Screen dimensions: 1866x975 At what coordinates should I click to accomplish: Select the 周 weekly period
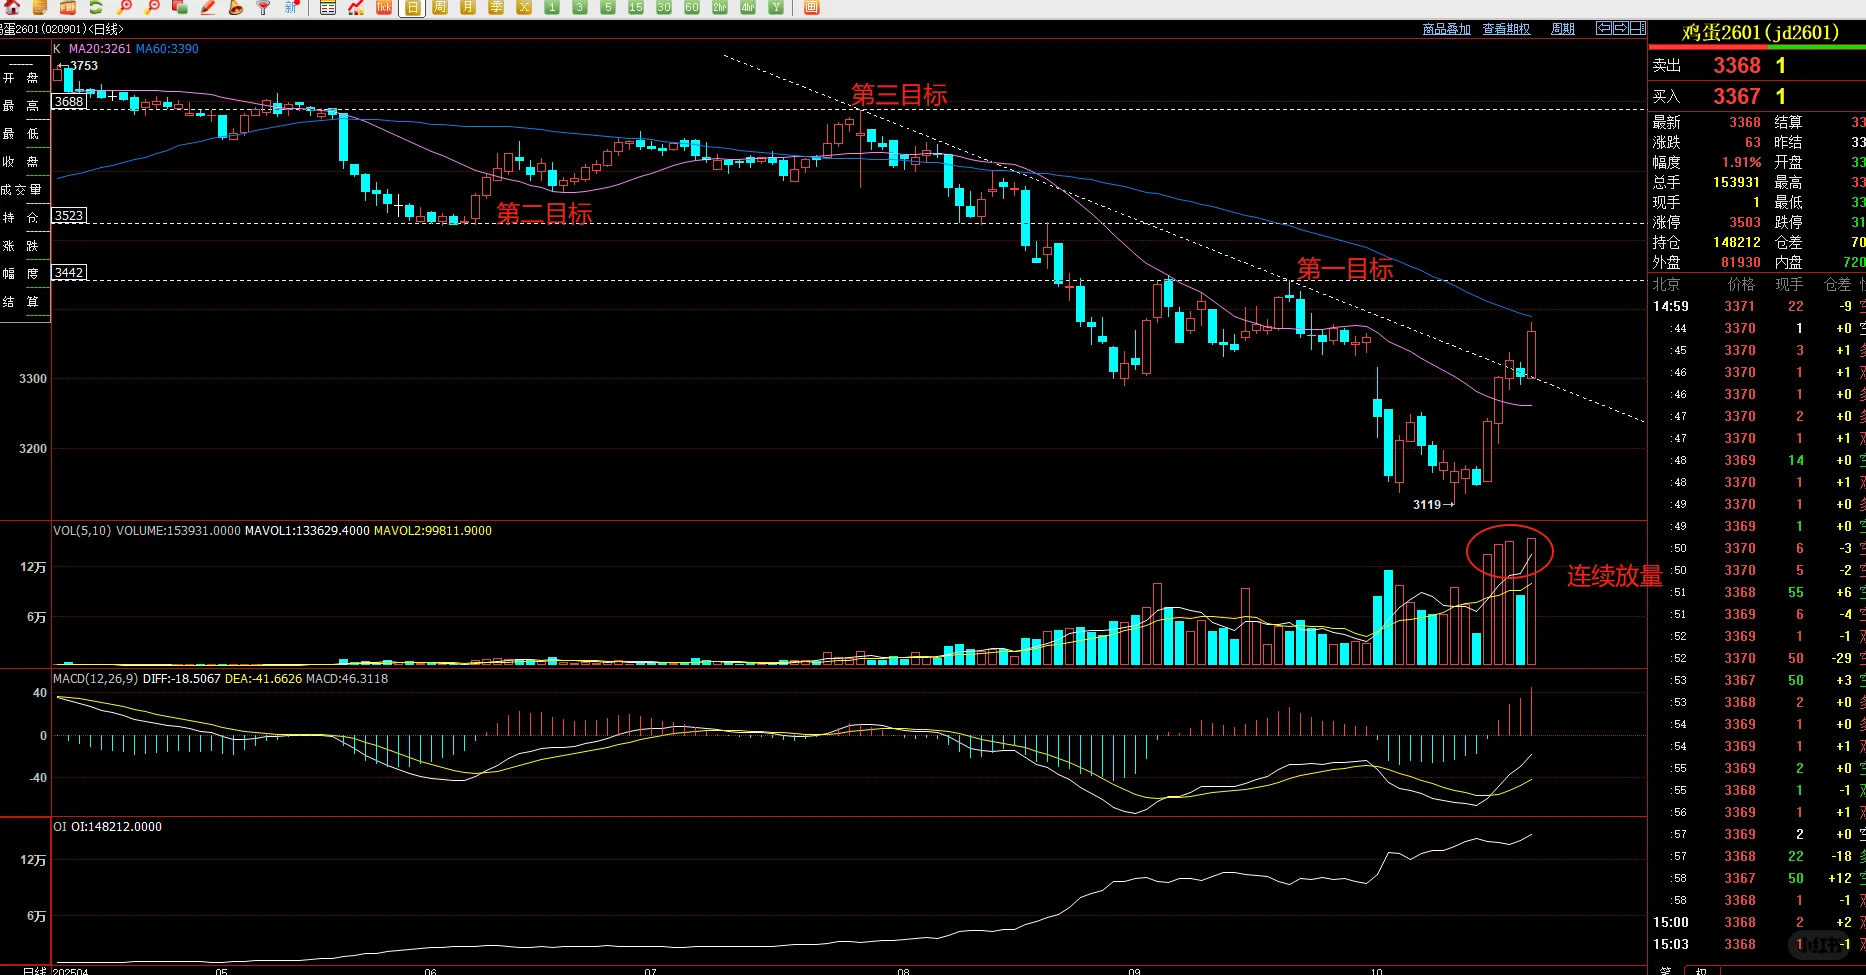click(x=440, y=7)
